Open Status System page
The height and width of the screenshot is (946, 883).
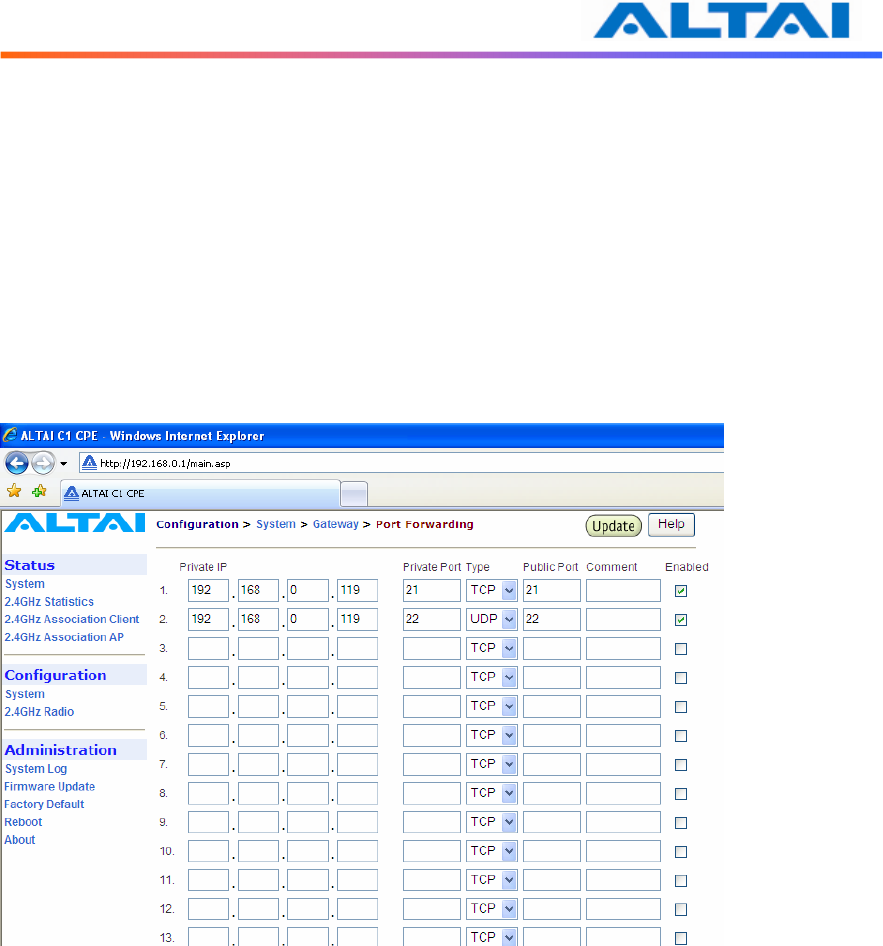[25, 584]
